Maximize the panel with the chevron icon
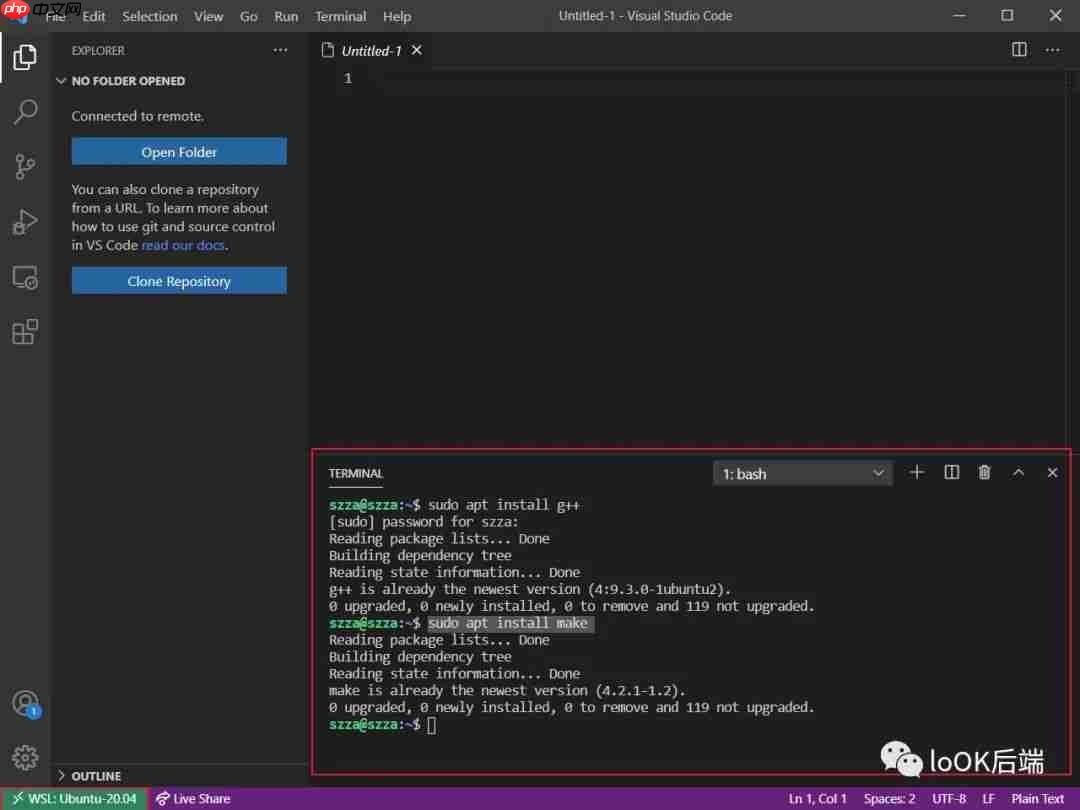The height and width of the screenshot is (810, 1080). point(1018,472)
